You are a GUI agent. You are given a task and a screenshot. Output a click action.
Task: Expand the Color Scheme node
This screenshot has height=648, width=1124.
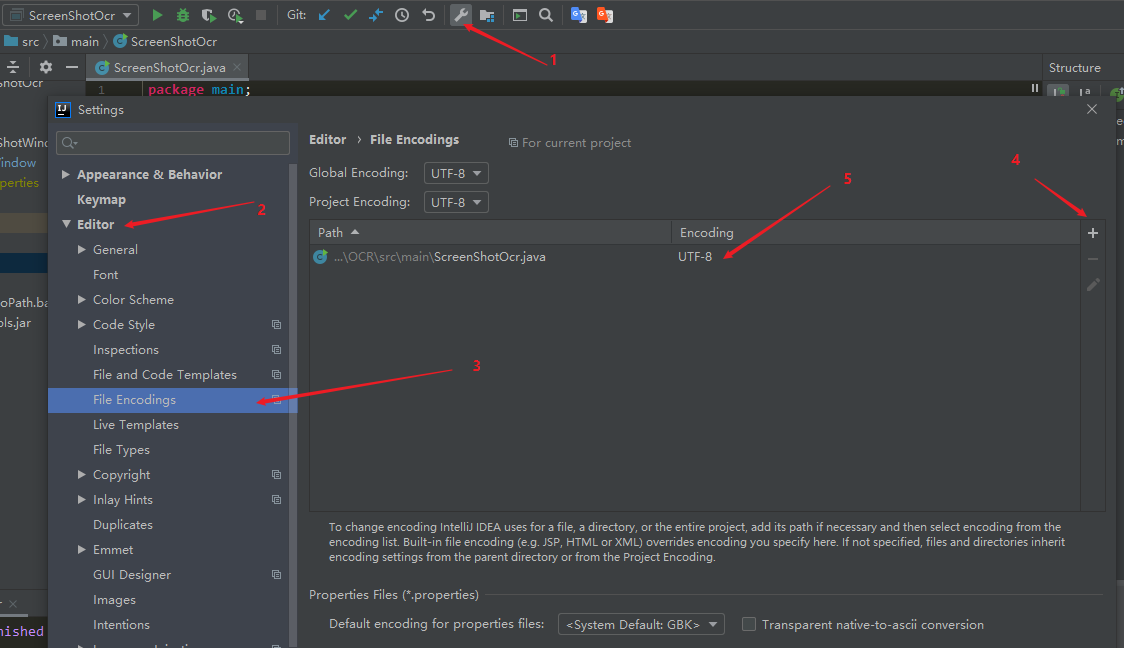82,300
